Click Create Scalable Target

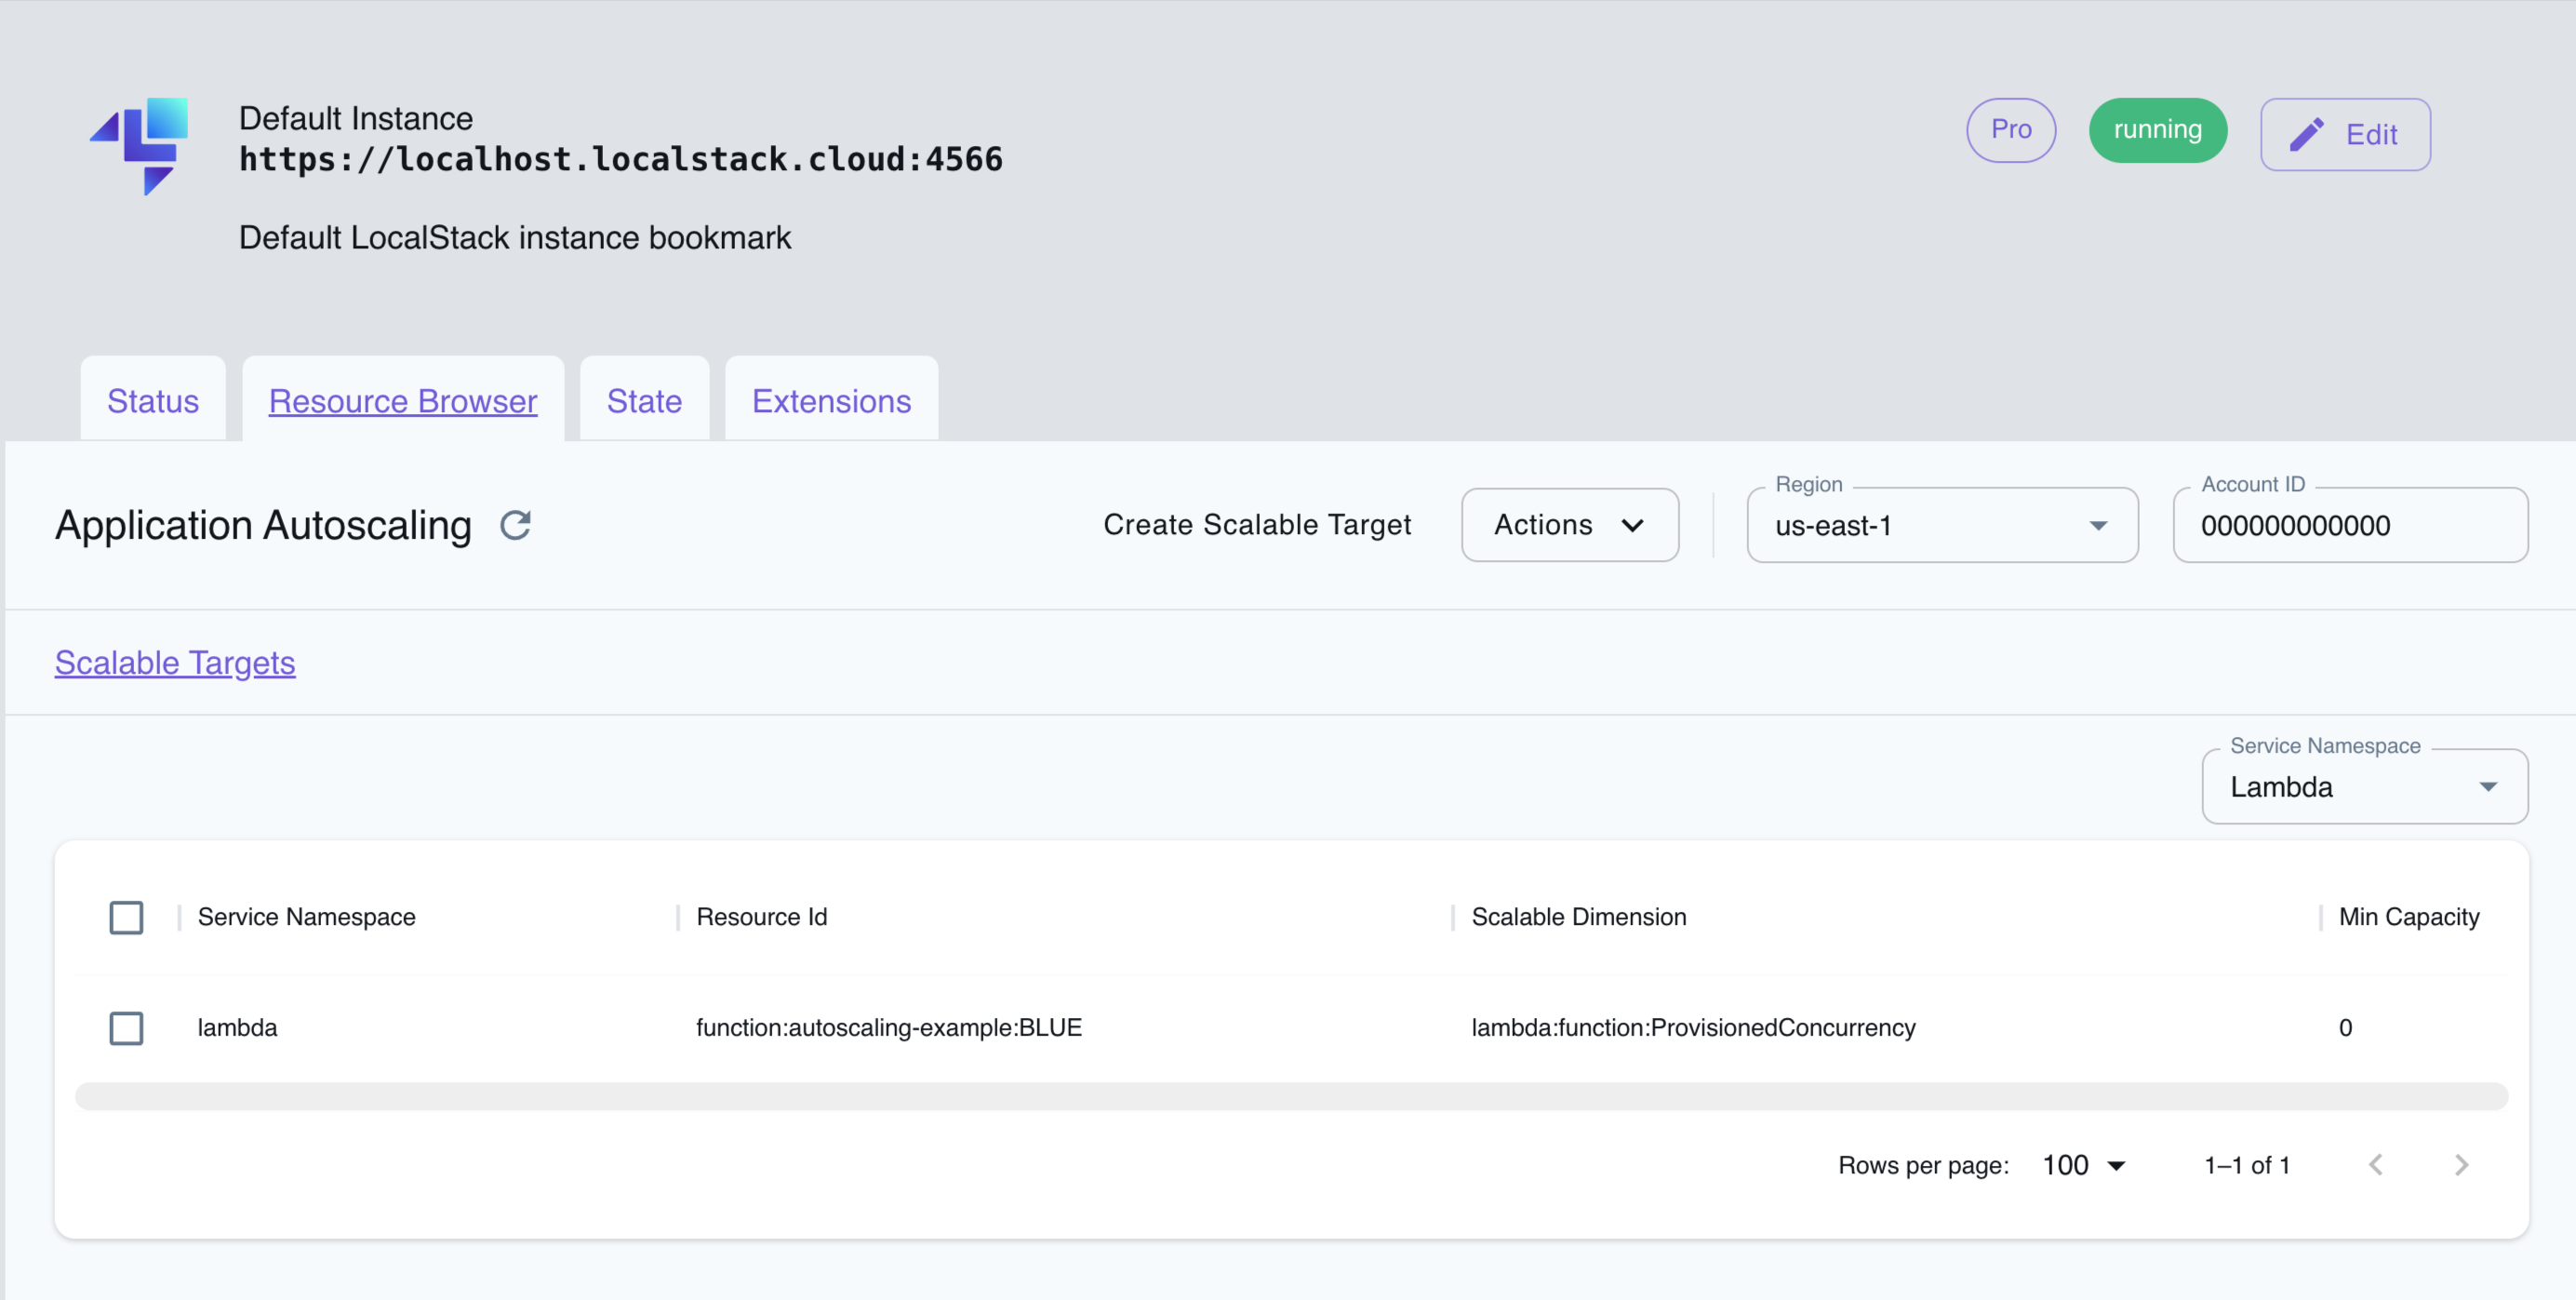point(1258,525)
